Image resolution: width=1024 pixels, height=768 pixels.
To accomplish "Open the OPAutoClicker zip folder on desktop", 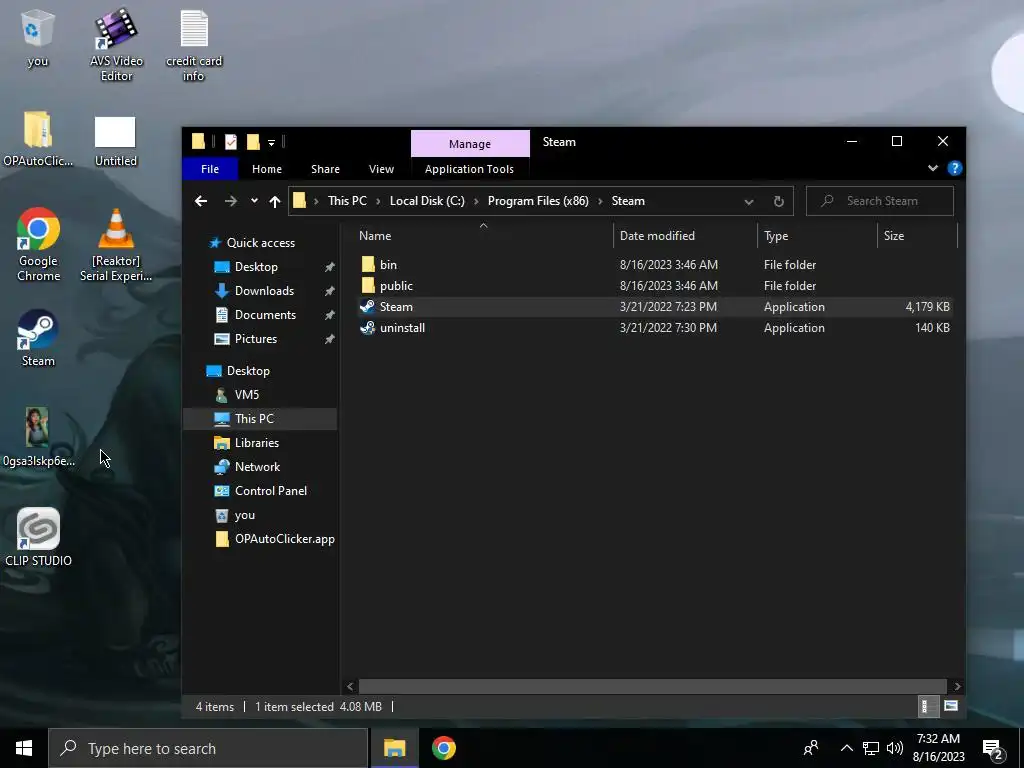I will coord(38,138).
